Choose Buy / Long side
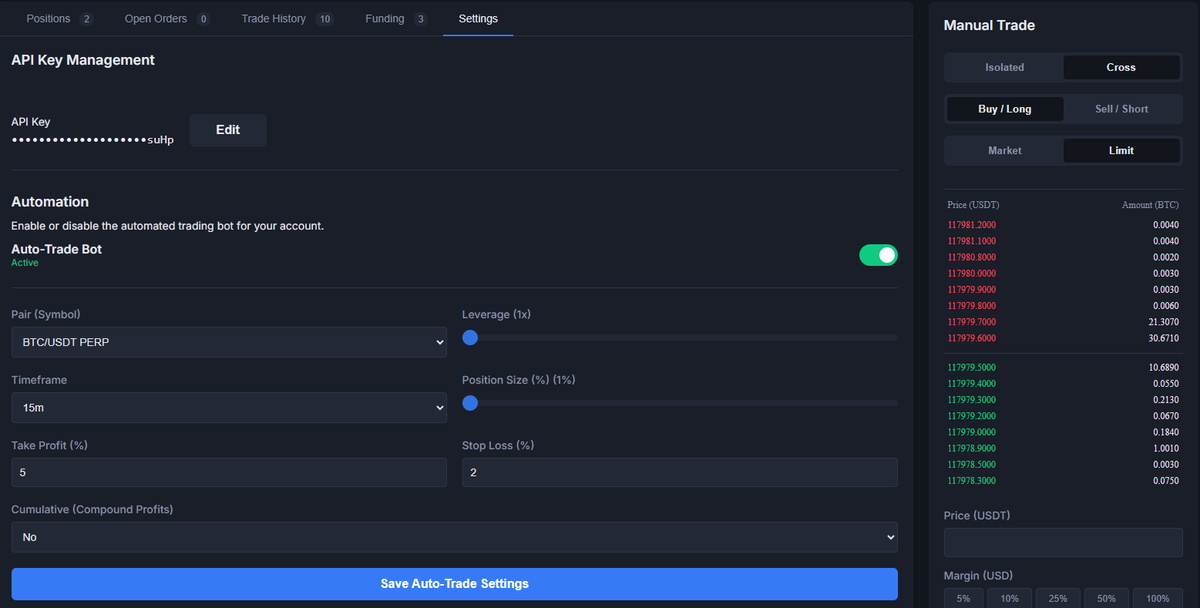The width and height of the screenshot is (1200, 608). [1005, 109]
